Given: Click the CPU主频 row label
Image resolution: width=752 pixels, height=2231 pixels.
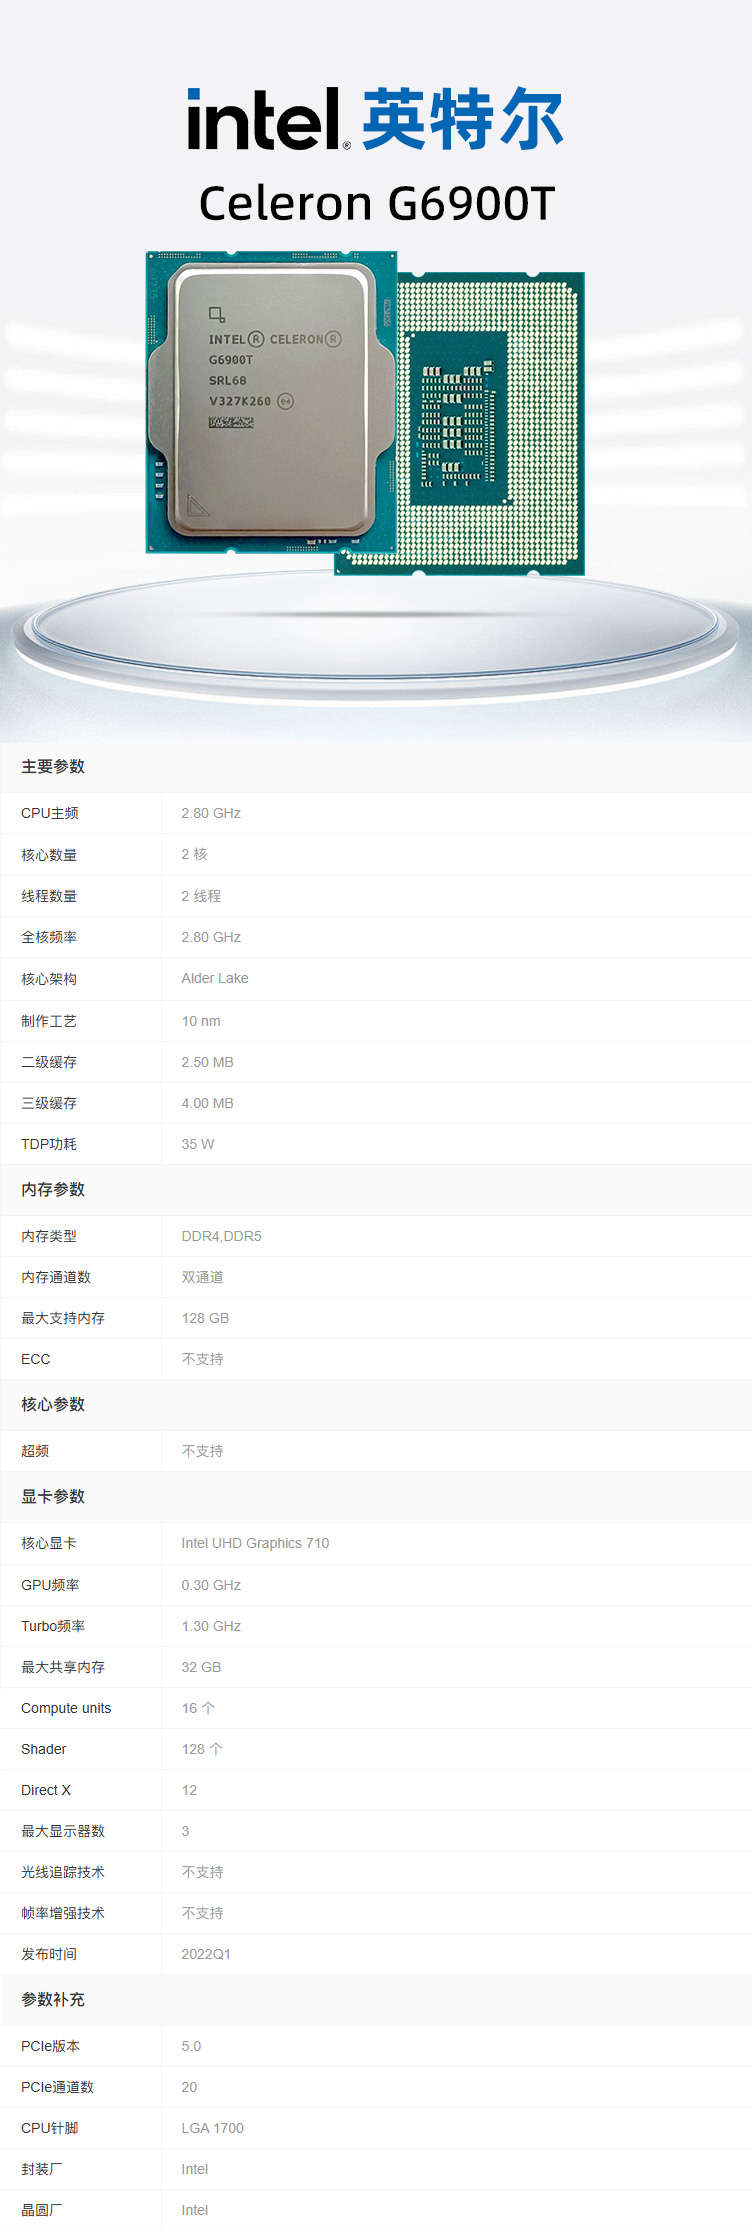Looking at the screenshot, I should [50, 813].
